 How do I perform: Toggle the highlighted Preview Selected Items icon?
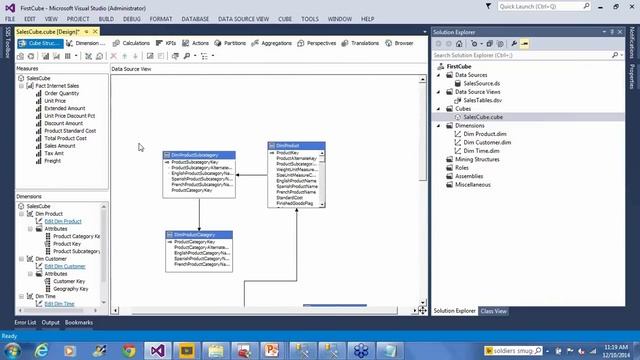(524, 44)
